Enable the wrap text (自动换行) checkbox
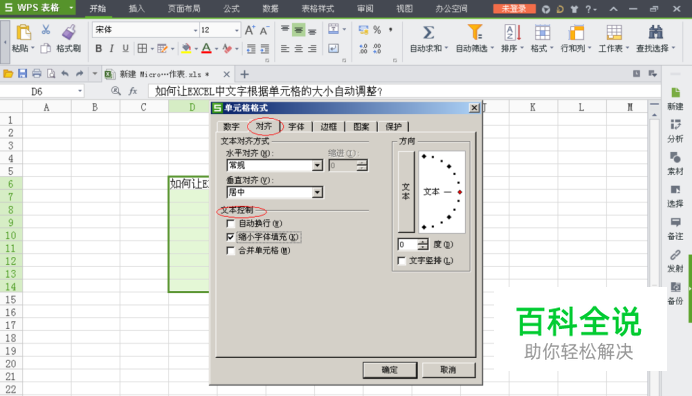The height and width of the screenshot is (396, 692). [230, 223]
